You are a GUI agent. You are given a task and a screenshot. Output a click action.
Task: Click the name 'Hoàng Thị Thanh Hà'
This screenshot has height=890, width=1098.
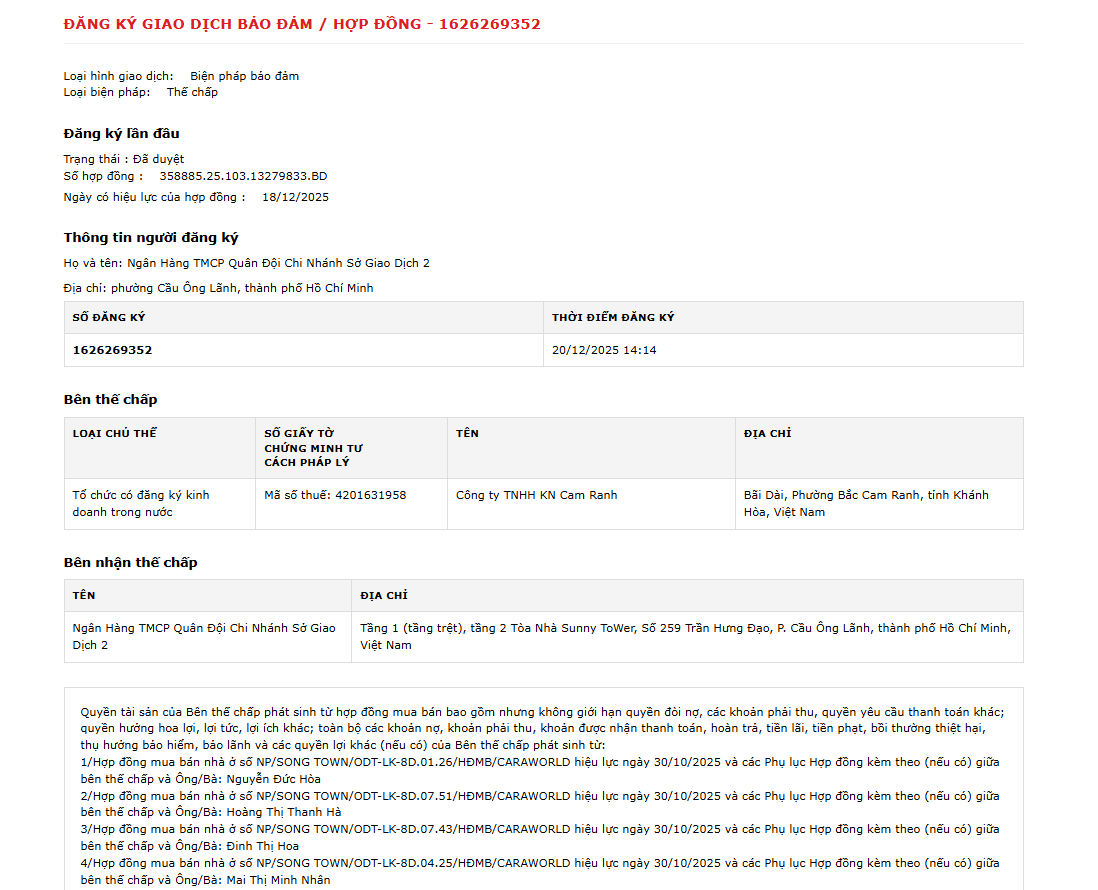point(284,812)
